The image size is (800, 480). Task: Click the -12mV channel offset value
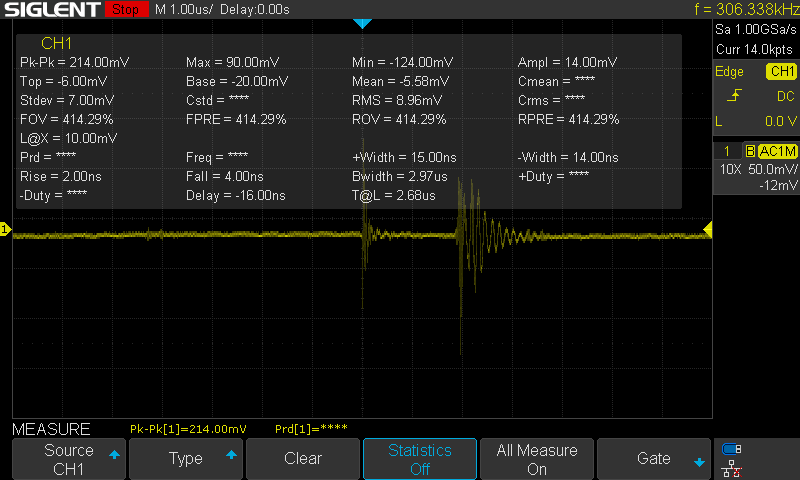pos(778,185)
